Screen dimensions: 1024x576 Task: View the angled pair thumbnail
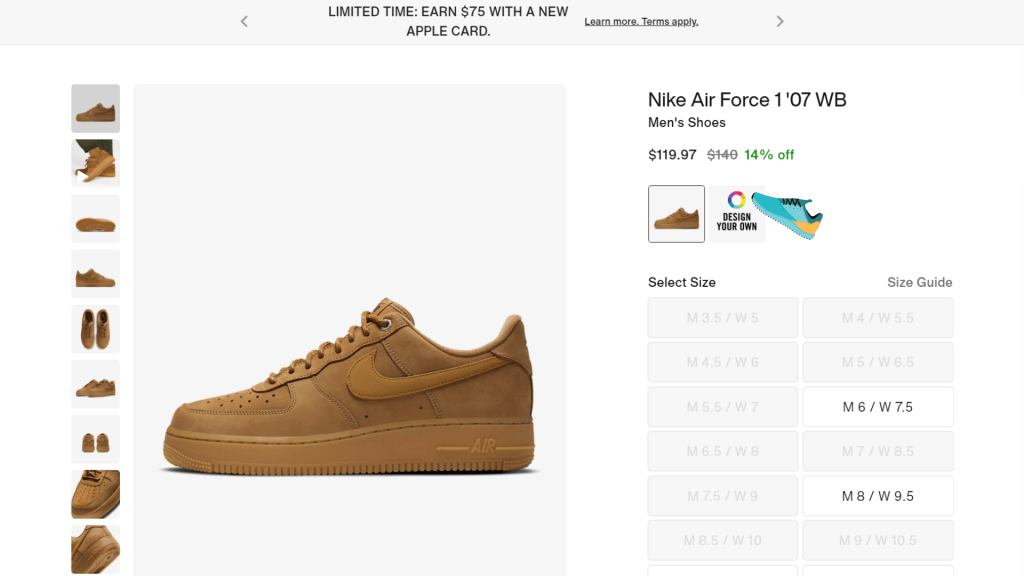(x=95, y=384)
